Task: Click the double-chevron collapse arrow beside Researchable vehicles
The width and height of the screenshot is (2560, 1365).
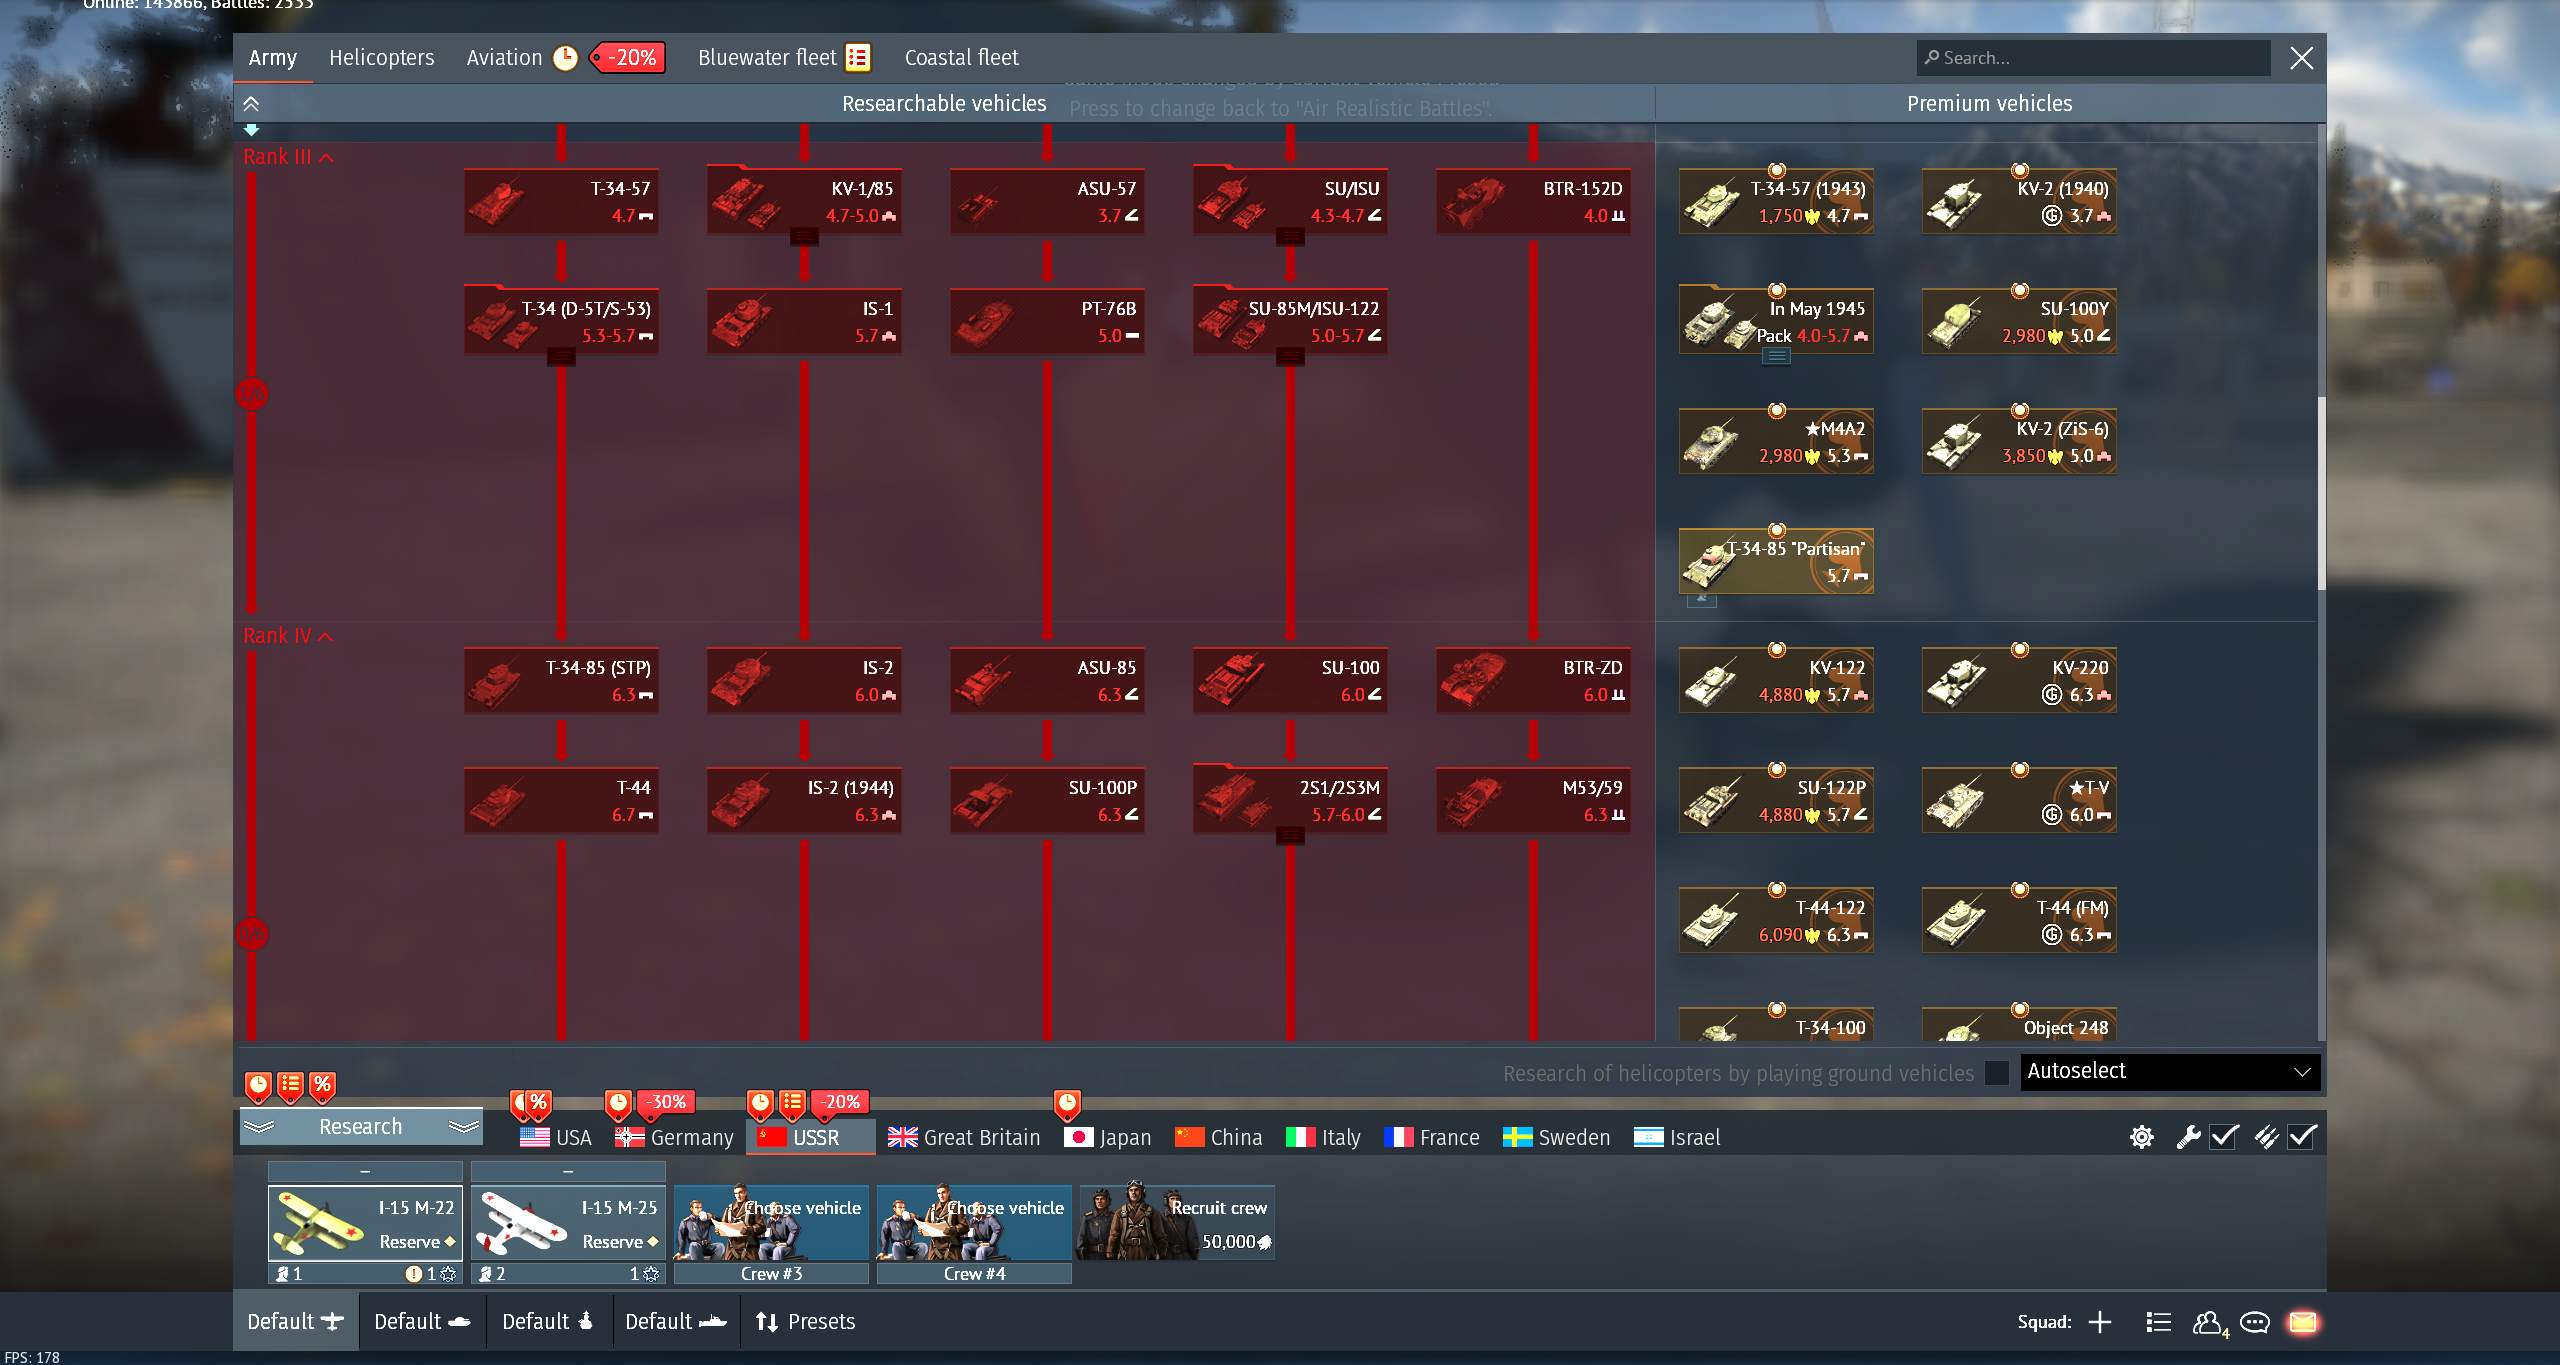Action: click(251, 104)
